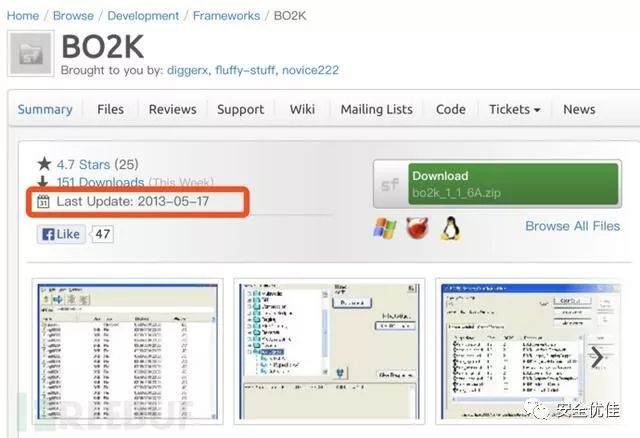
Task: Open the Mailing Lists tab
Action: coord(376,109)
